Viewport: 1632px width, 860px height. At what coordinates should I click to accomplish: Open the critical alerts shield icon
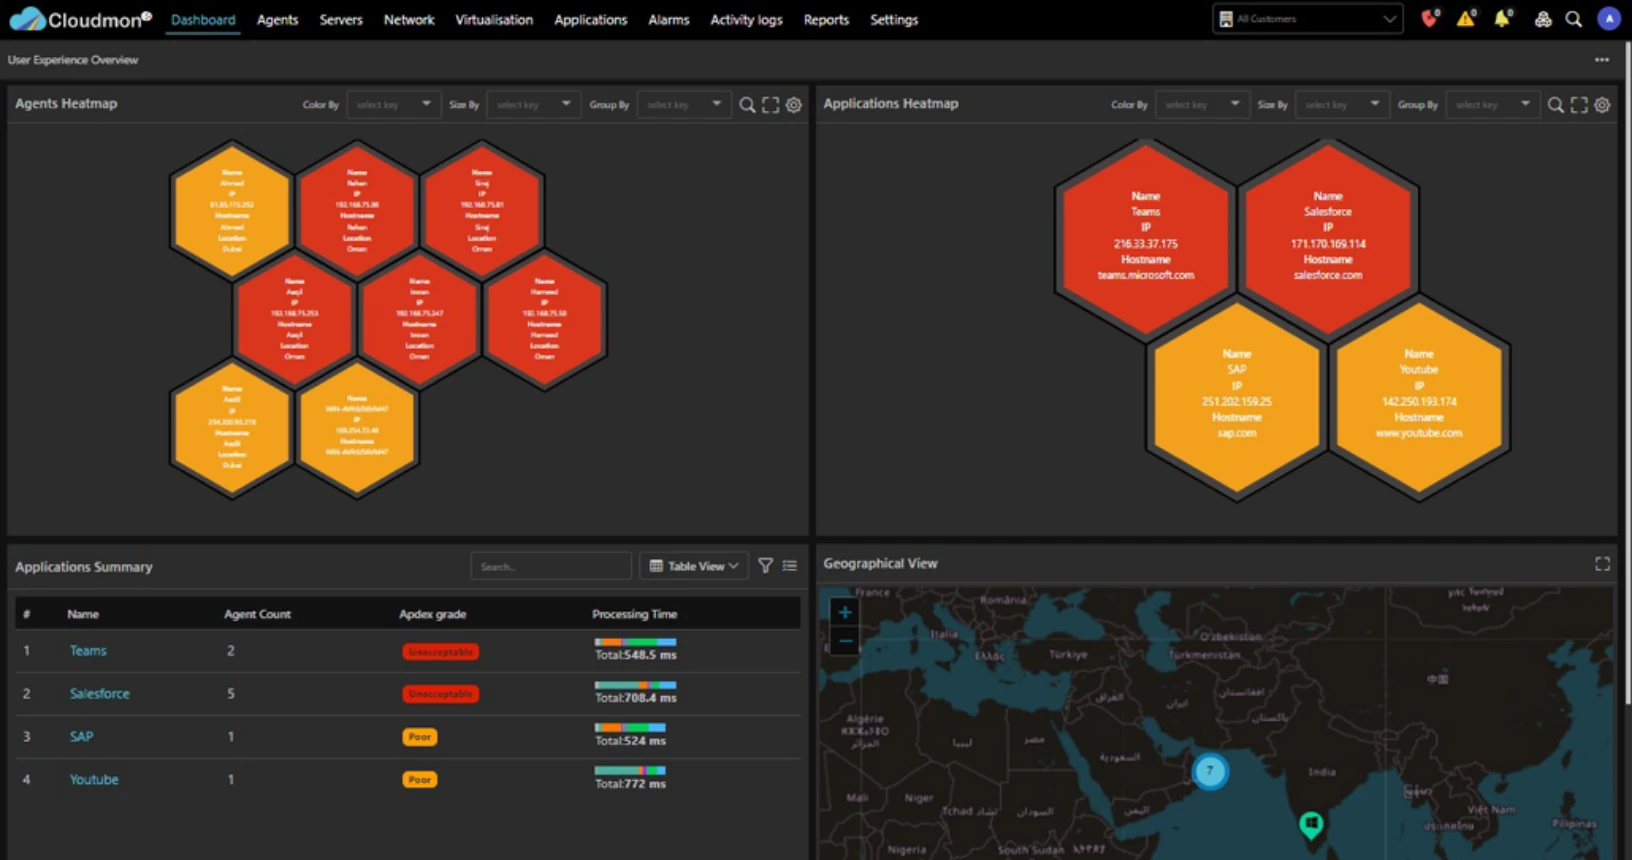pyautogui.click(x=1429, y=18)
